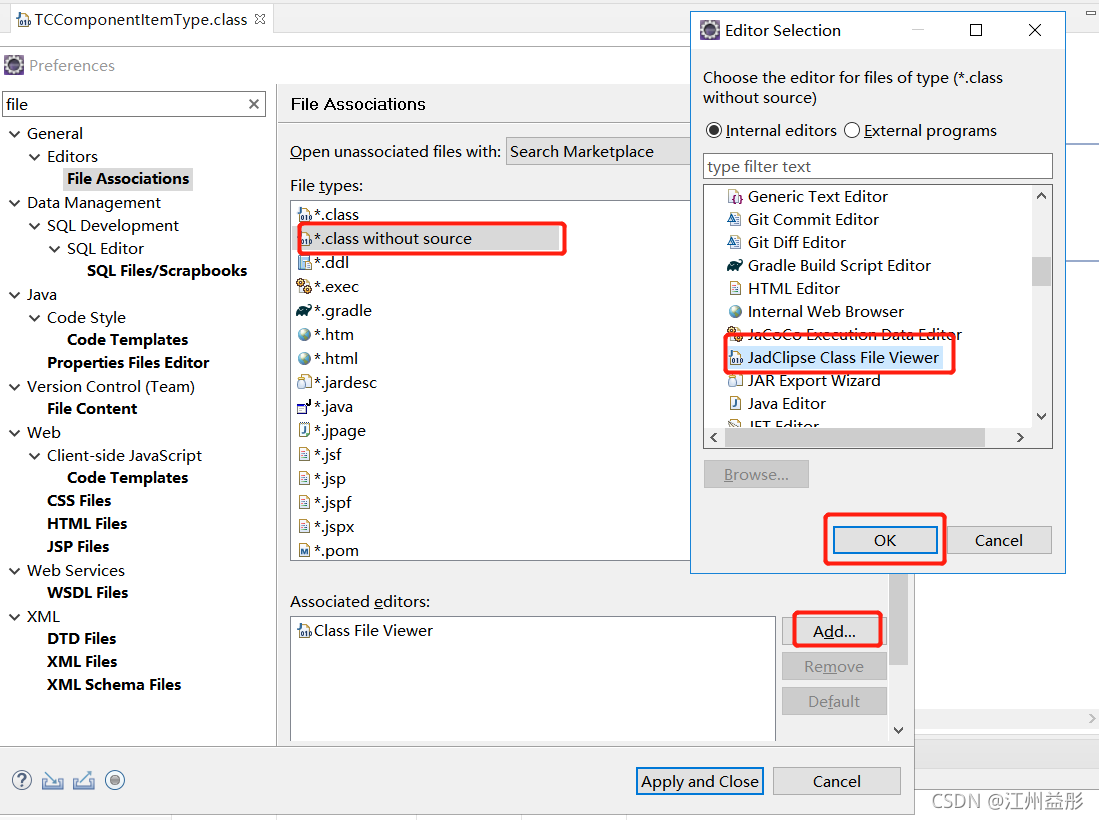
Task: Click the oomph preference recorder icon
Action: point(115,780)
